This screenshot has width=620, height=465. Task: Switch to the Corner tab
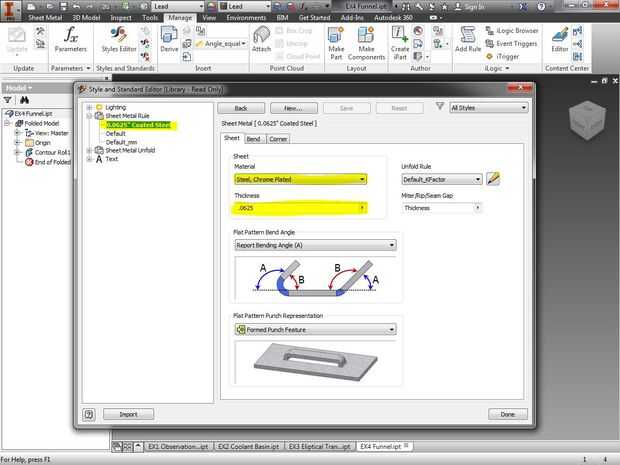[278, 139]
